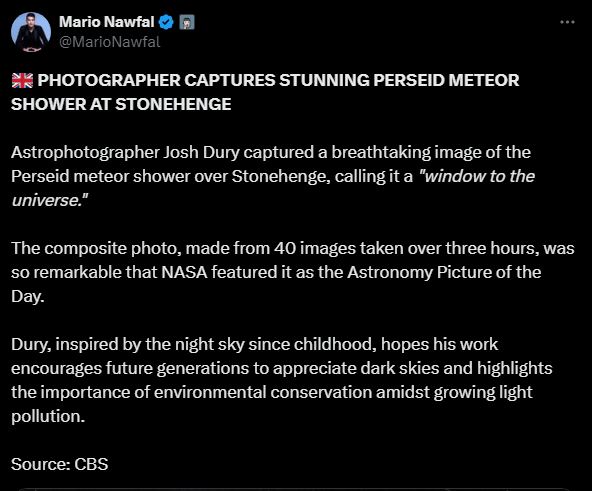The height and width of the screenshot is (491, 592).
Task: Click the name Josh Dury in the post
Action: 202,152
